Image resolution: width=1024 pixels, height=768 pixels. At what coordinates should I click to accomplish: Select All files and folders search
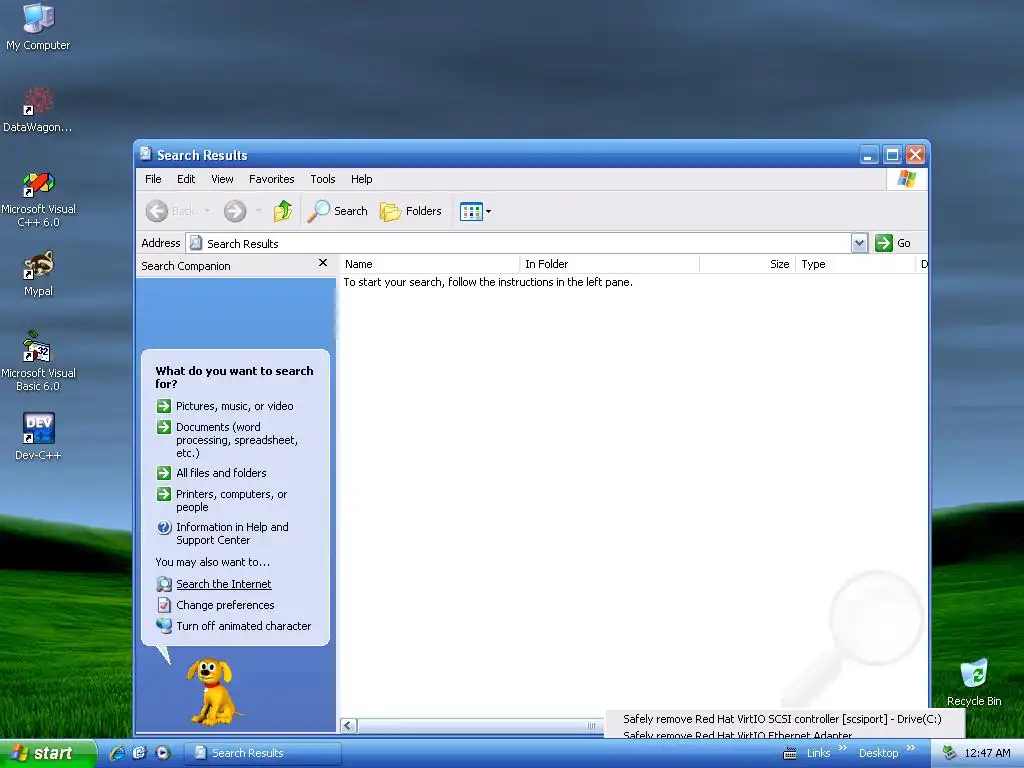pos(212,473)
